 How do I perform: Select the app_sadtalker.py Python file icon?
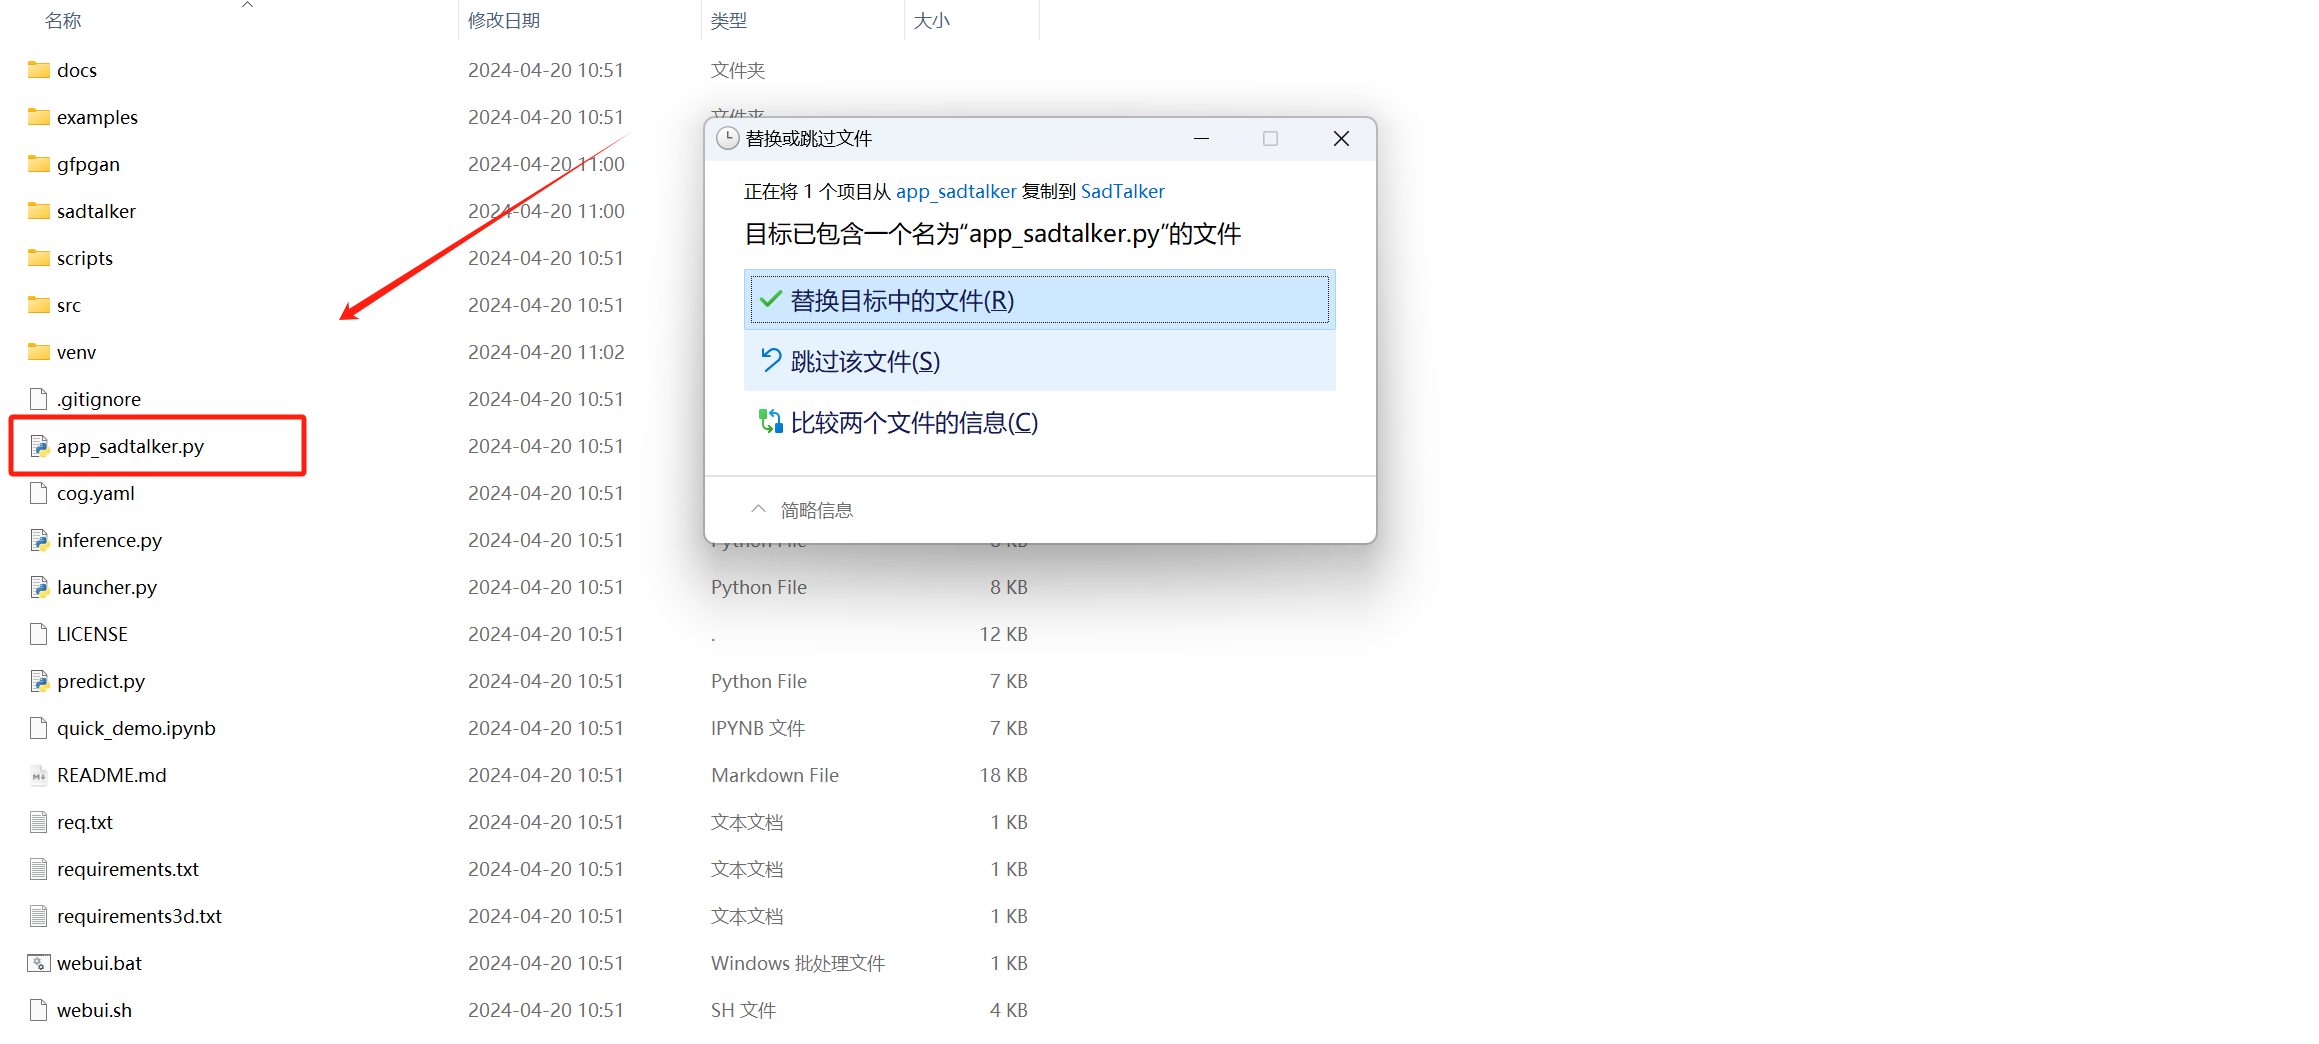(40, 446)
